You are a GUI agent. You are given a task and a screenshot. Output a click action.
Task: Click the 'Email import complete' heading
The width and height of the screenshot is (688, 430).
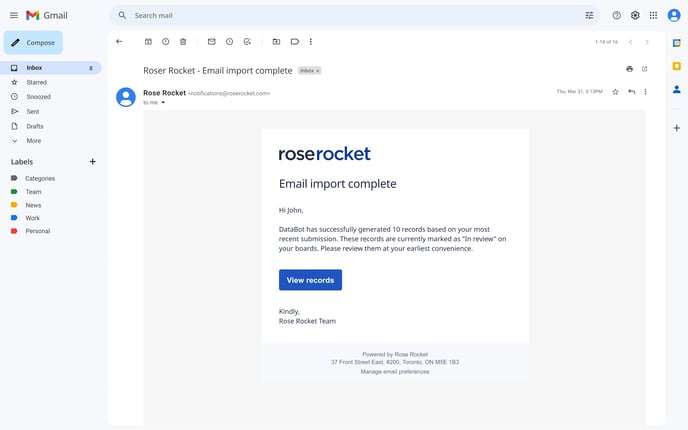click(337, 183)
